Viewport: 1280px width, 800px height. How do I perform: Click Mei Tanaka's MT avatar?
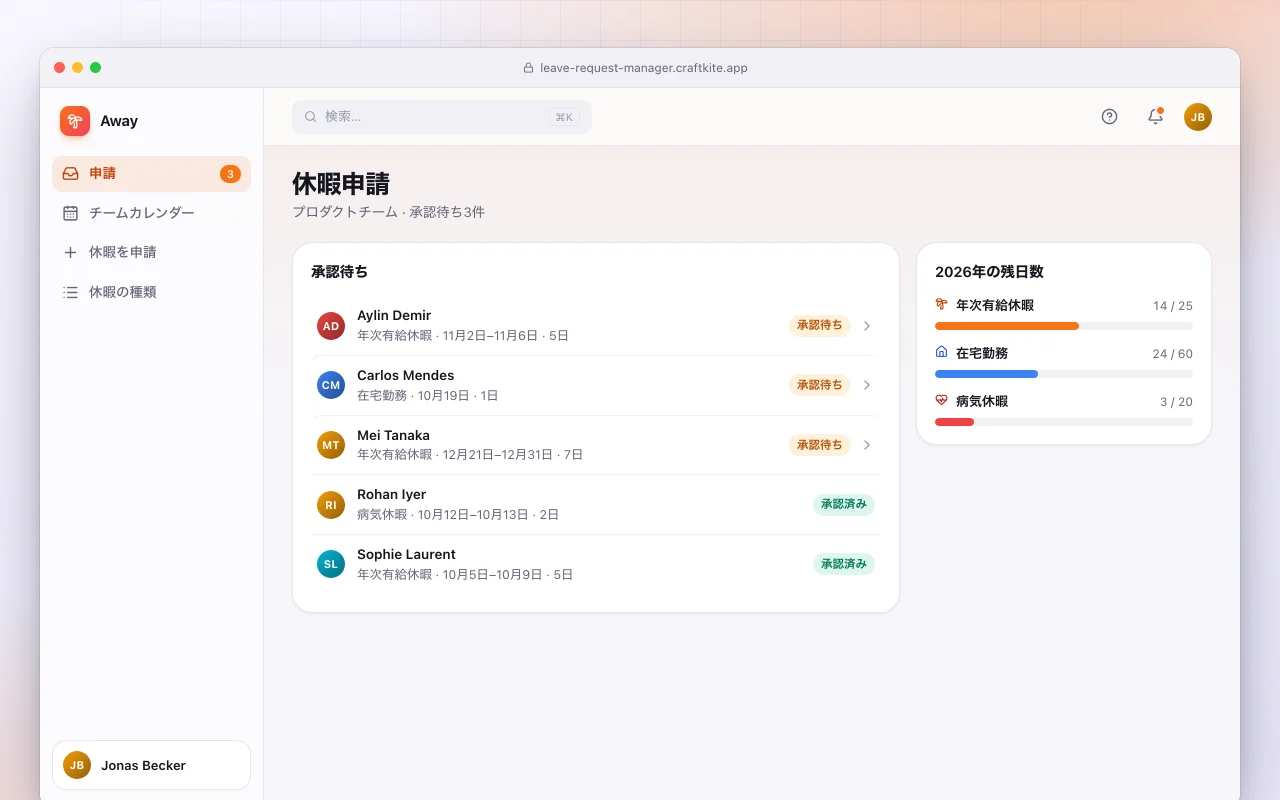[x=331, y=445]
